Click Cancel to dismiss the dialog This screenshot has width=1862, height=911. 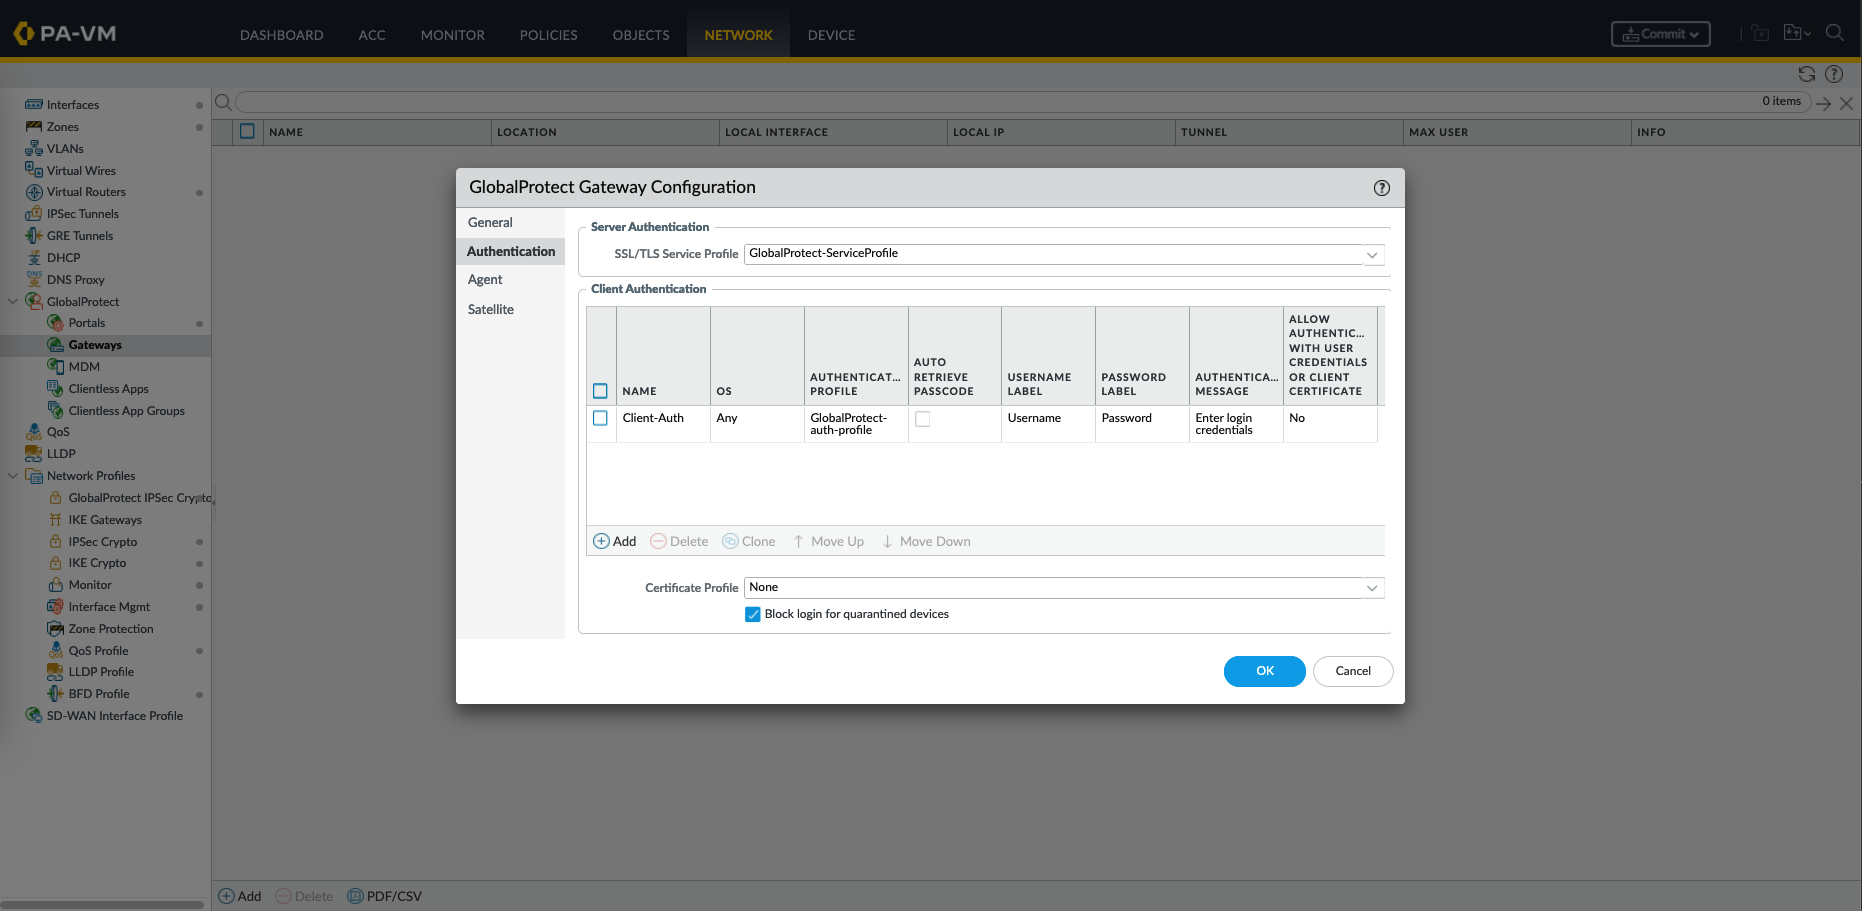click(1352, 671)
